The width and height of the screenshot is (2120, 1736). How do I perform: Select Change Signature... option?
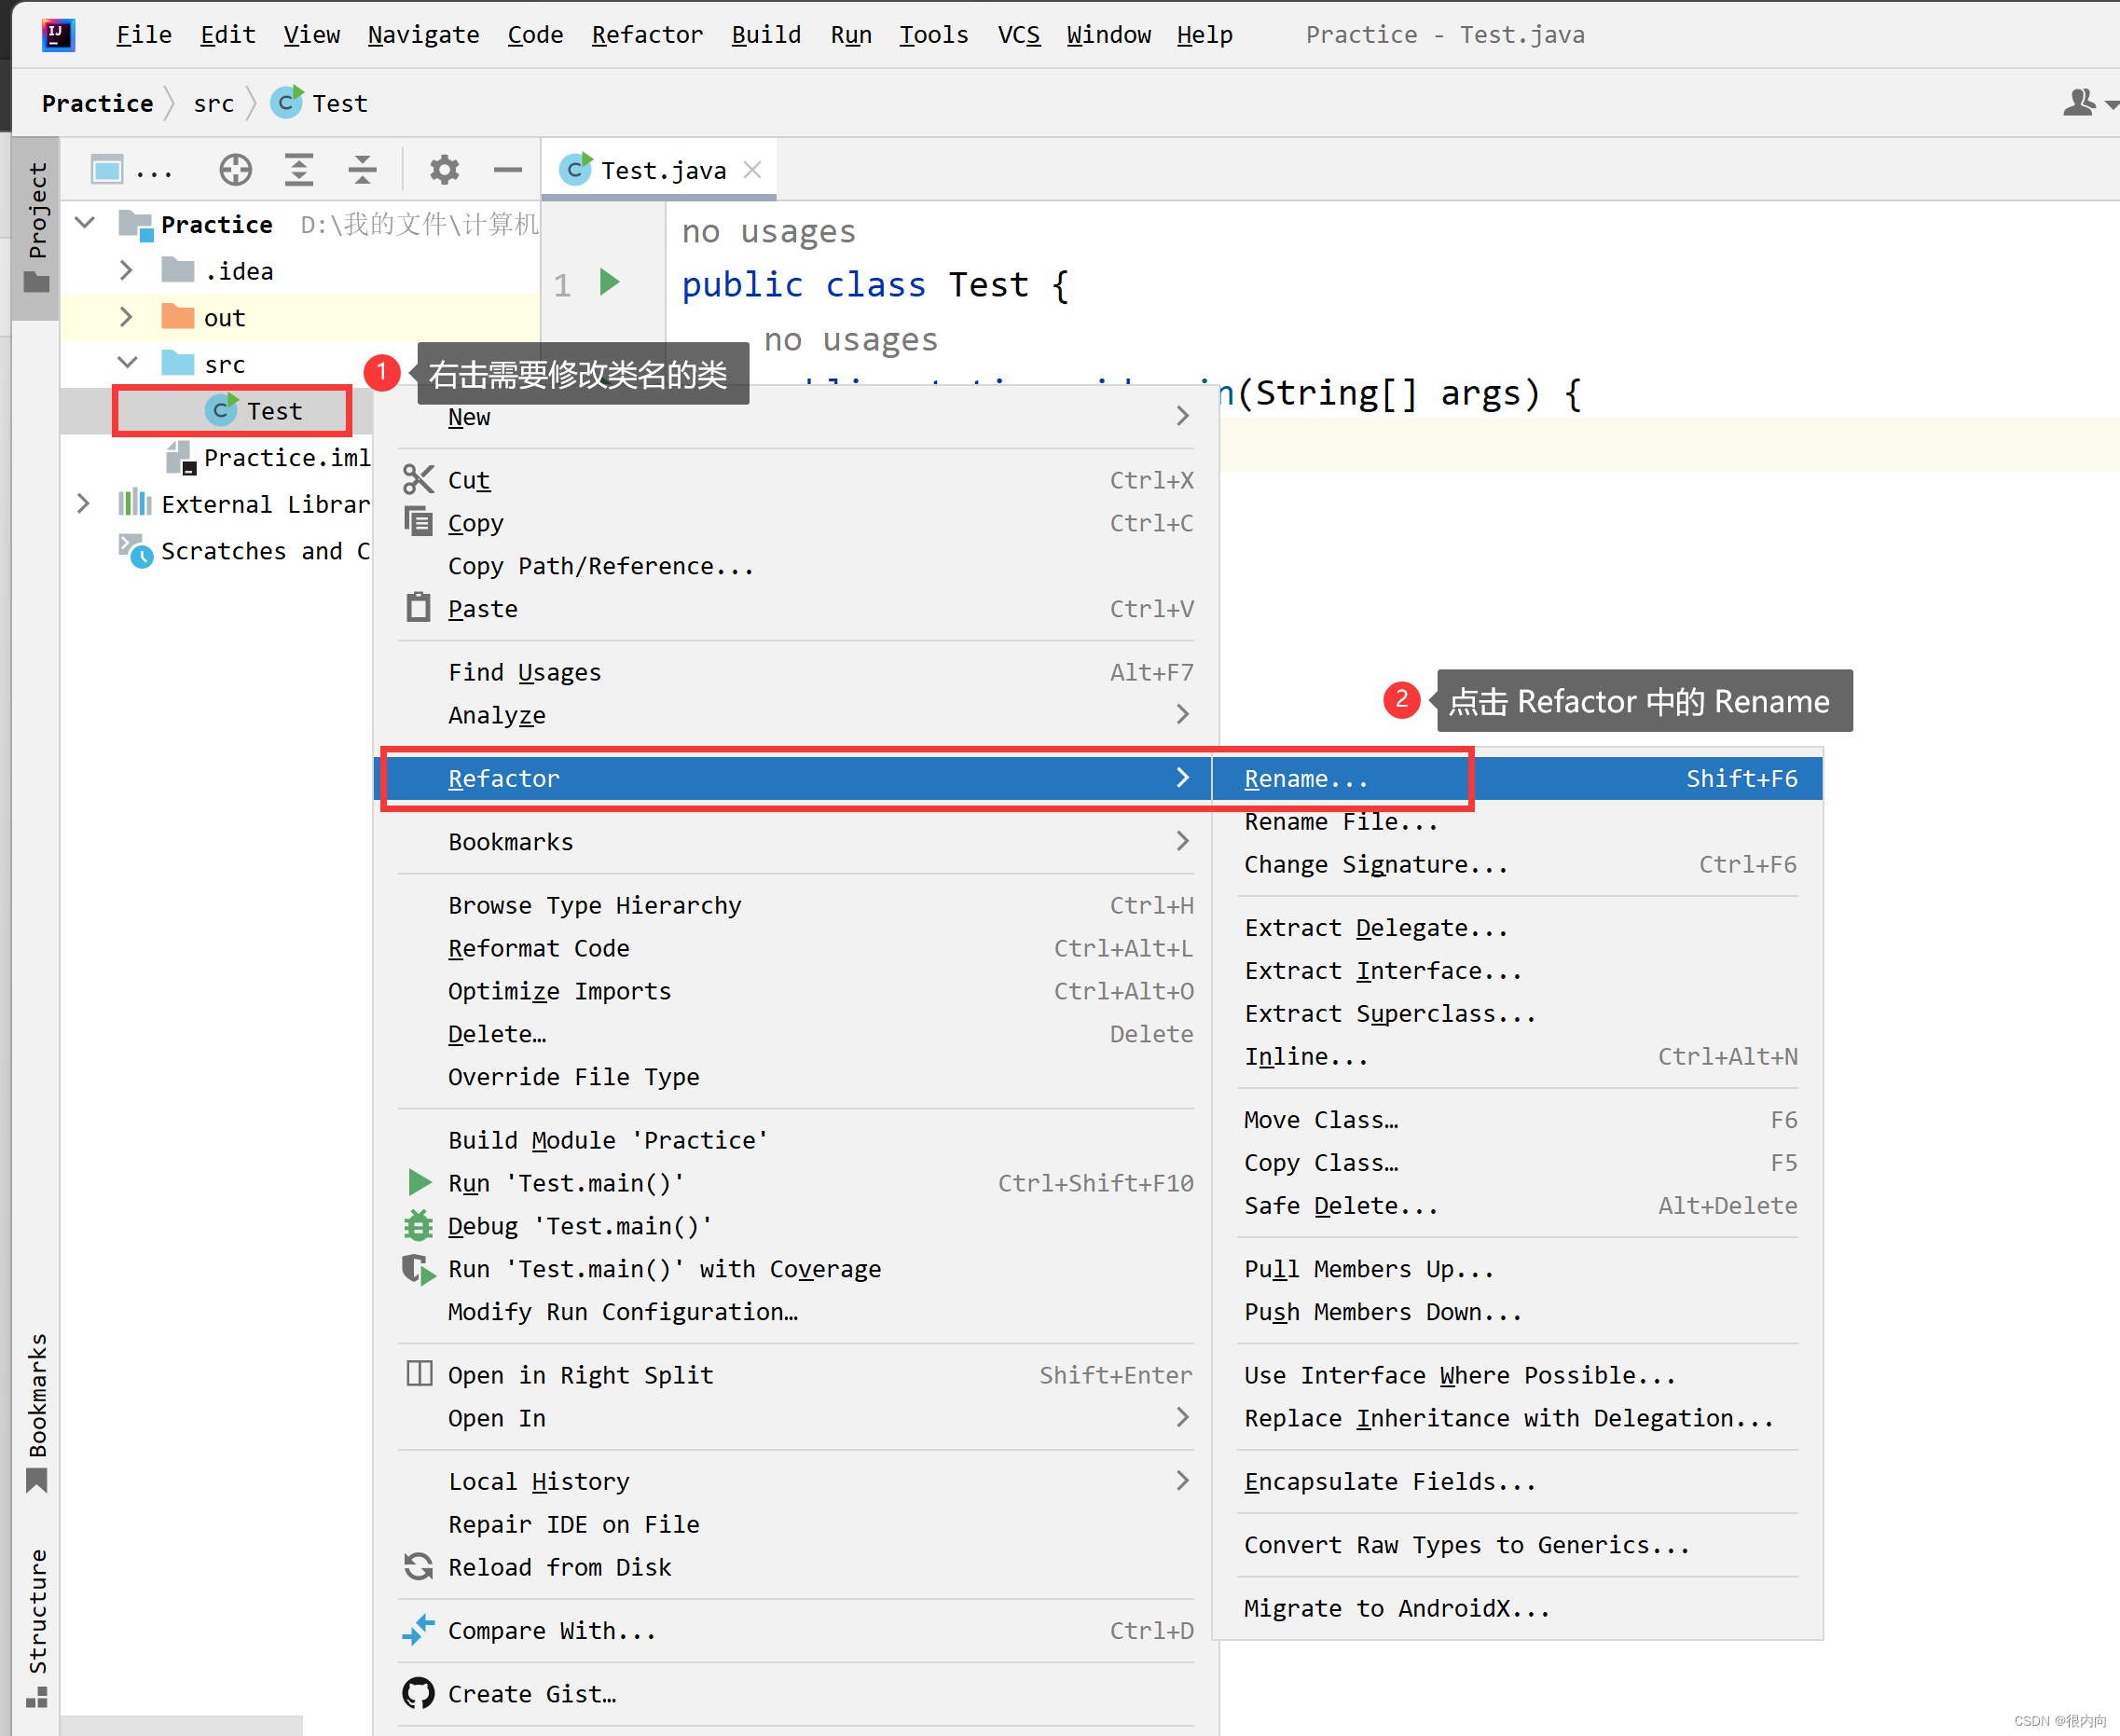point(1518,864)
